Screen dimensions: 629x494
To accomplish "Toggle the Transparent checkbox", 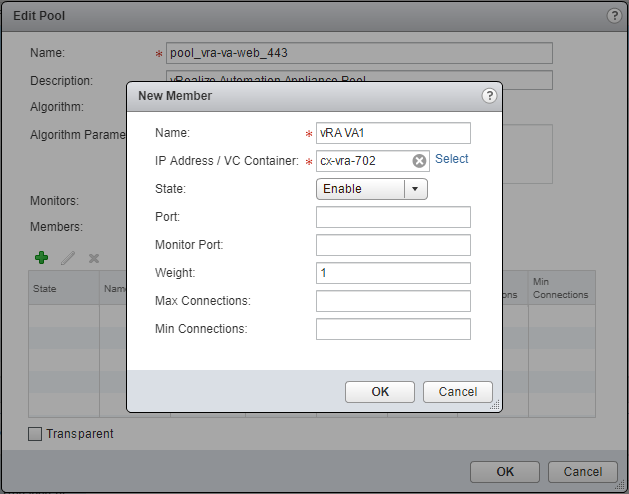I will [36, 434].
